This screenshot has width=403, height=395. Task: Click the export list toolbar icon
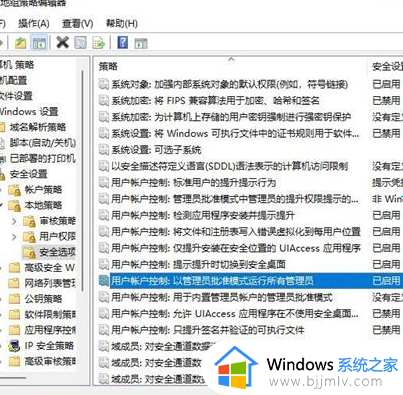tap(99, 43)
